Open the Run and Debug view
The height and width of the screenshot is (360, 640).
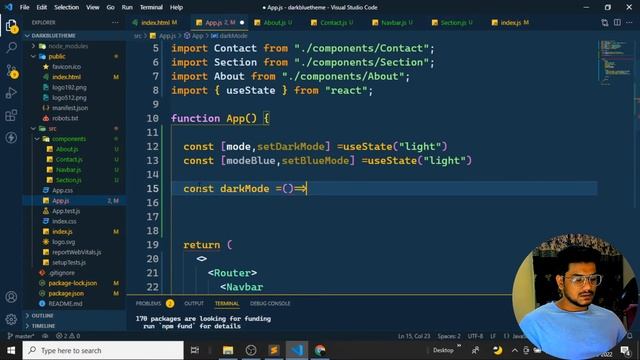11,93
